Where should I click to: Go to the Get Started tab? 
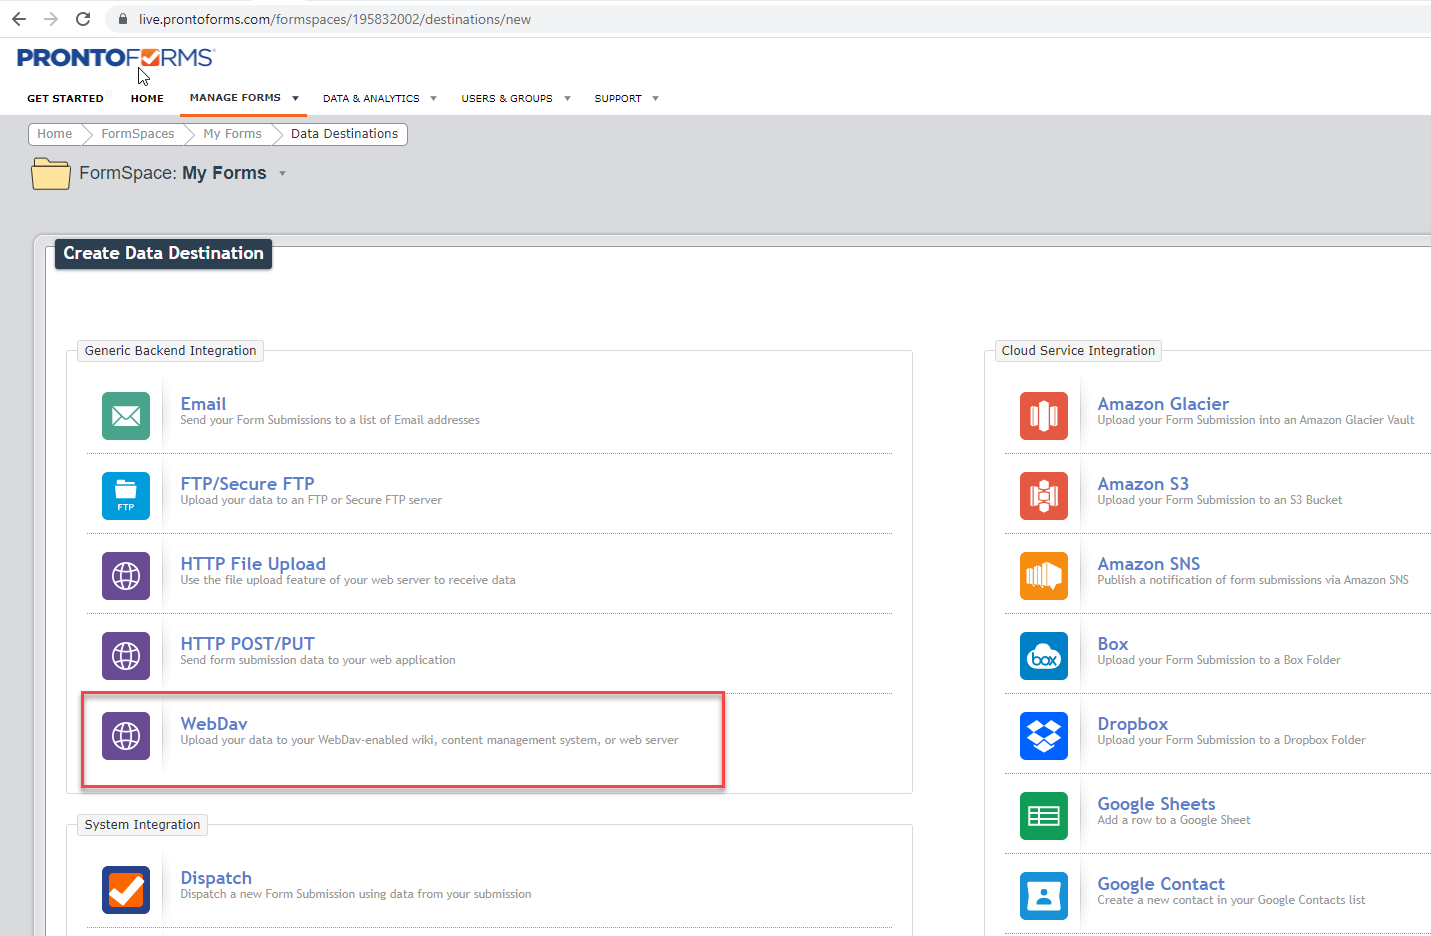(x=65, y=99)
